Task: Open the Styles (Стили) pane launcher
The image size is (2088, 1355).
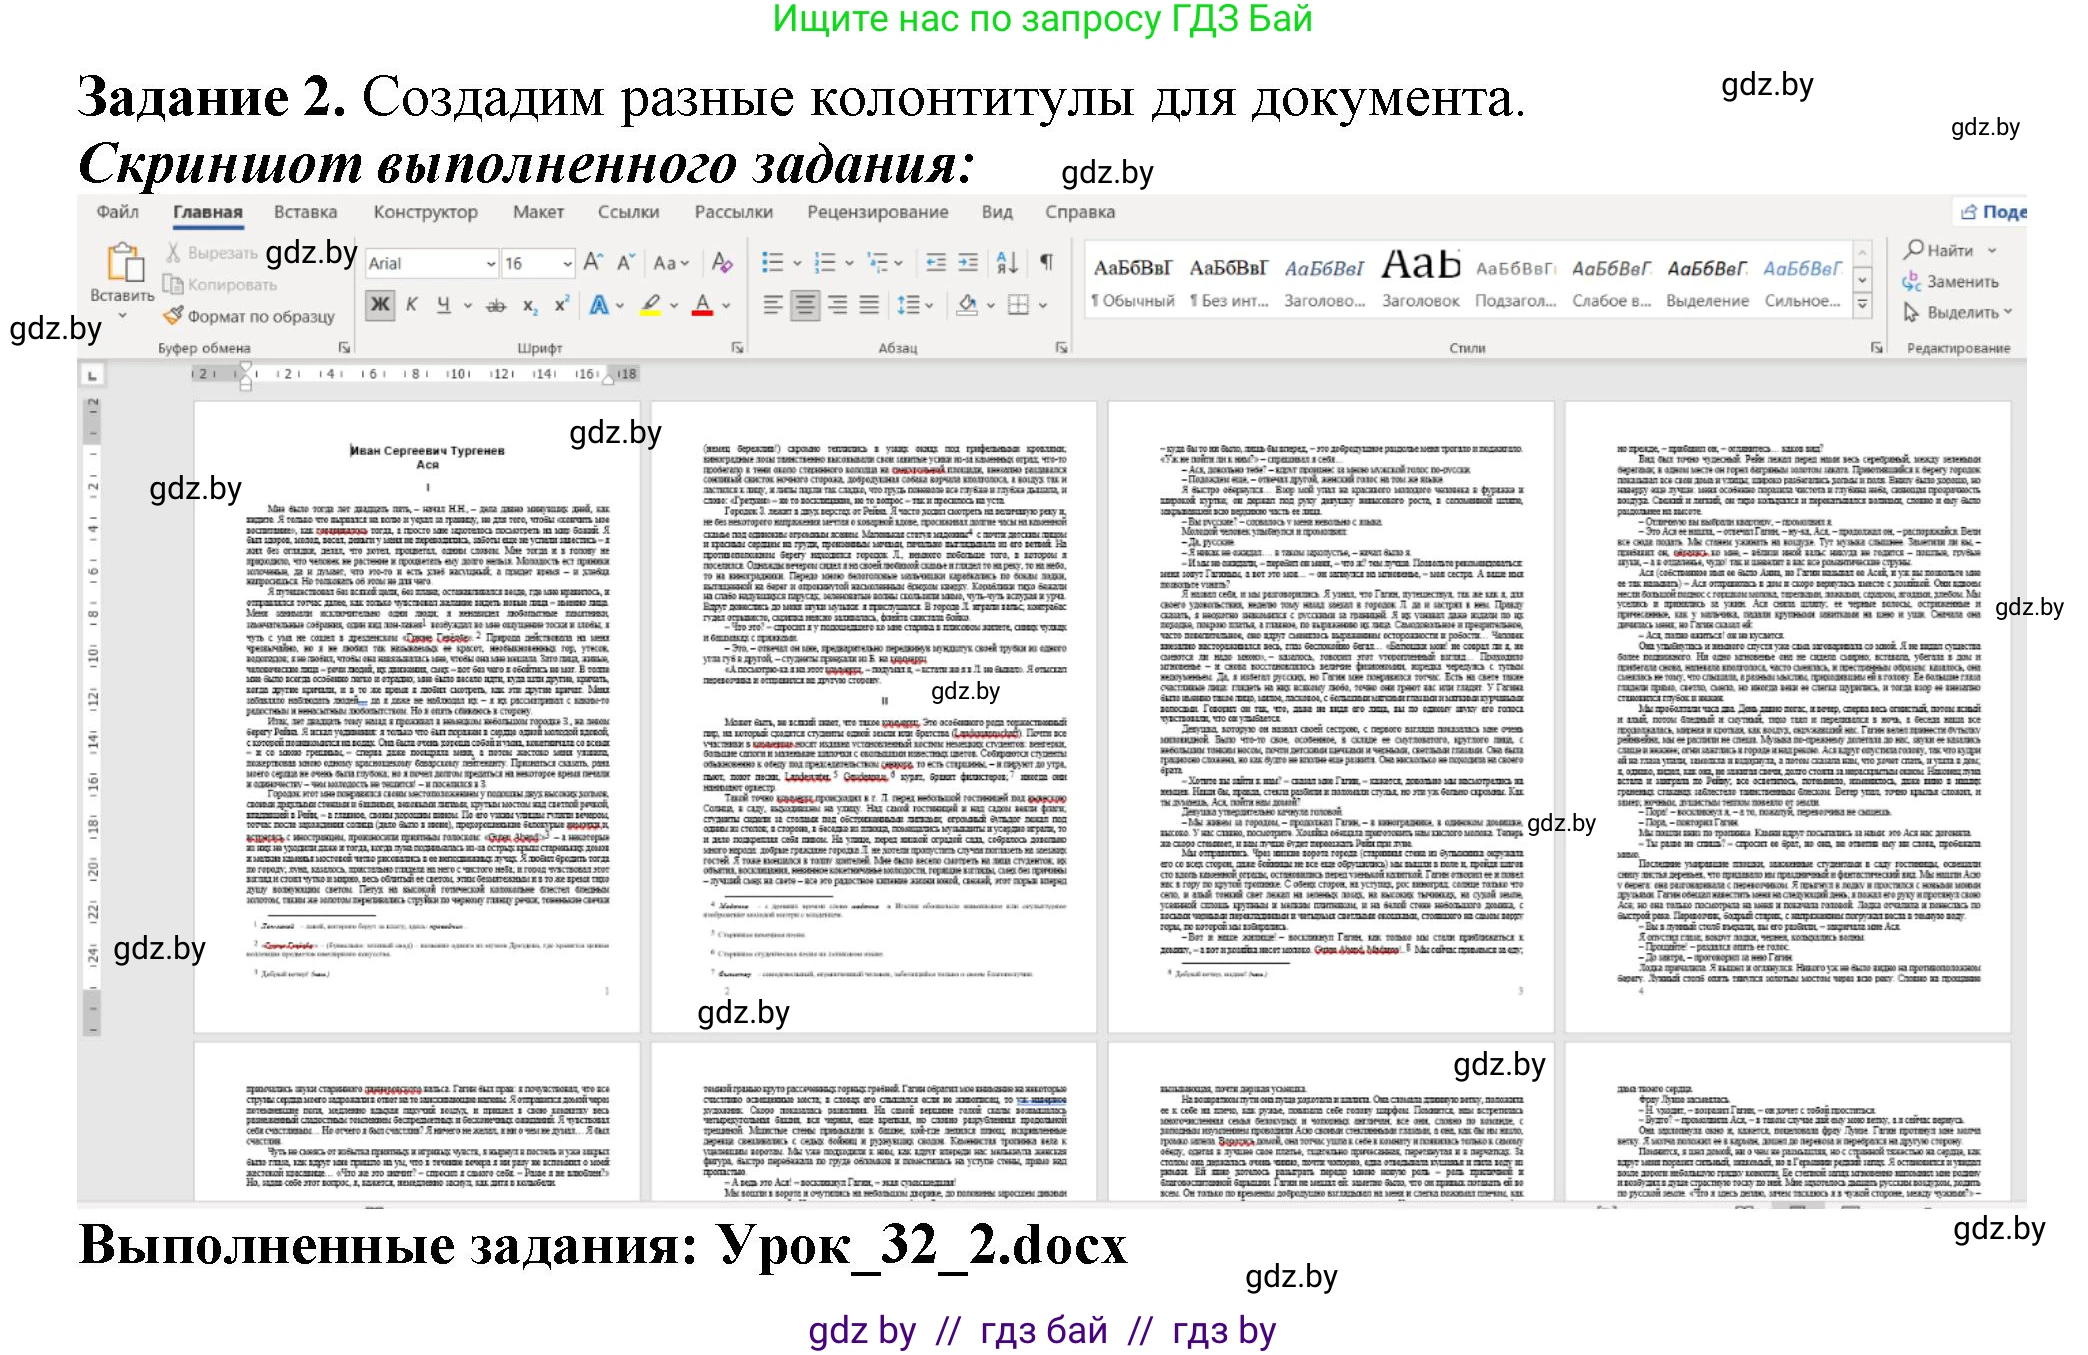Action: tap(1877, 347)
